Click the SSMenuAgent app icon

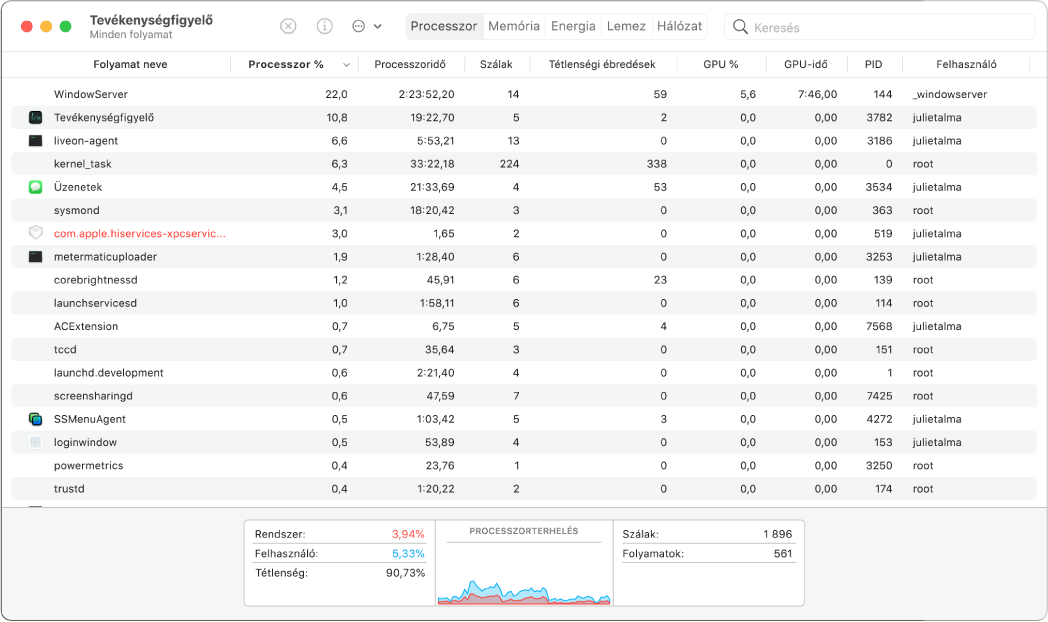pos(35,419)
